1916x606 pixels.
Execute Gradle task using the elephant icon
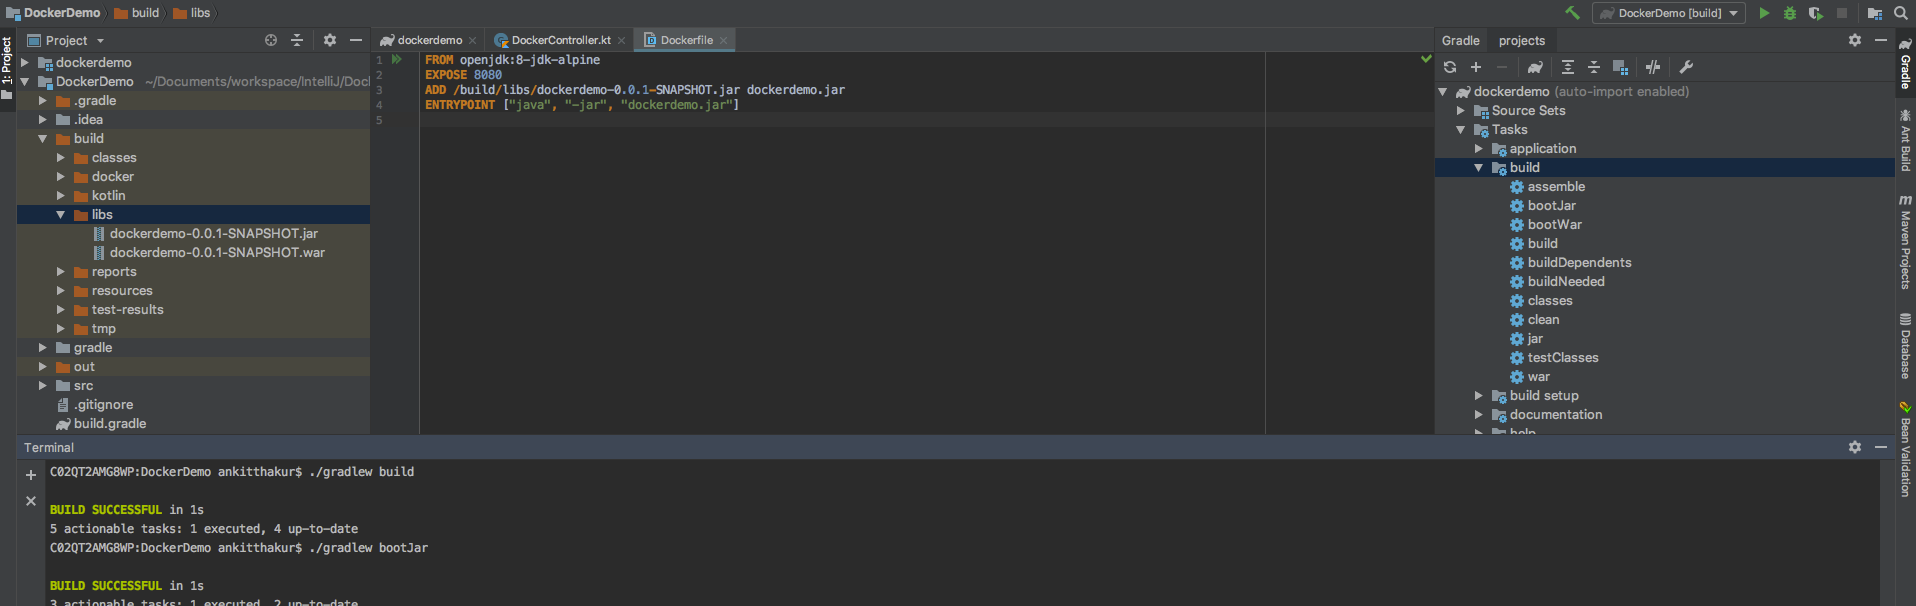click(x=1535, y=67)
